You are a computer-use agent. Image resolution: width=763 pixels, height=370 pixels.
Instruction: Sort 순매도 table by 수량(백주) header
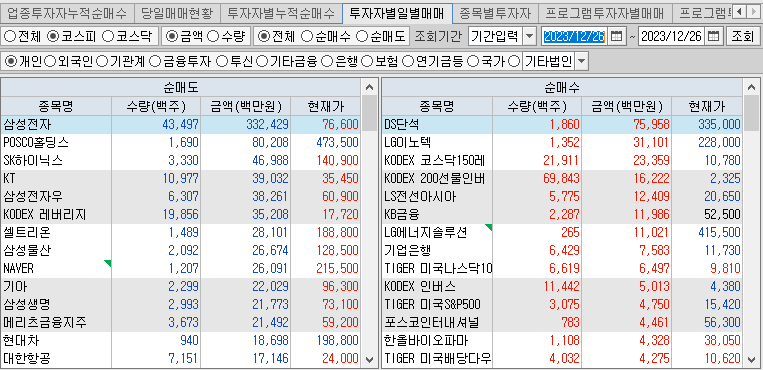pyautogui.click(x=156, y=106)
